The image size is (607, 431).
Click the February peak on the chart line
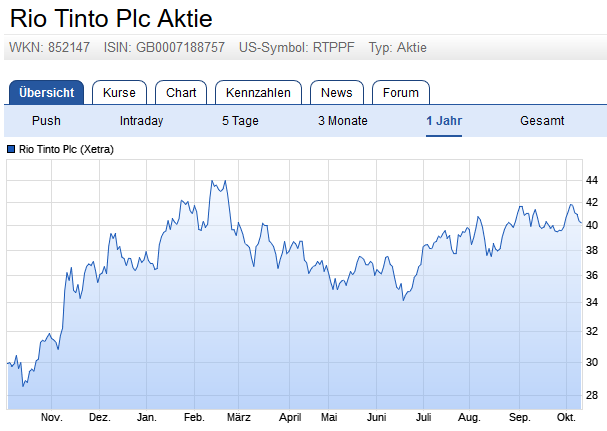[x=212, y=181]
